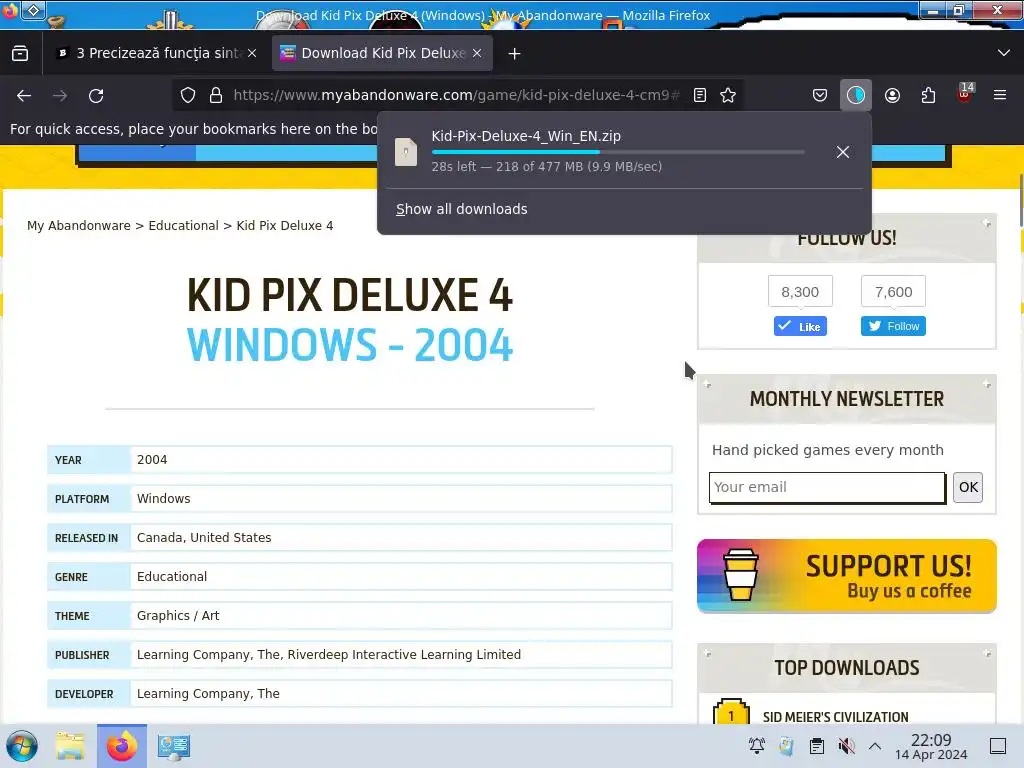Click Show all downloads
Screen dimensions: 1024x768
pos(462,209)
